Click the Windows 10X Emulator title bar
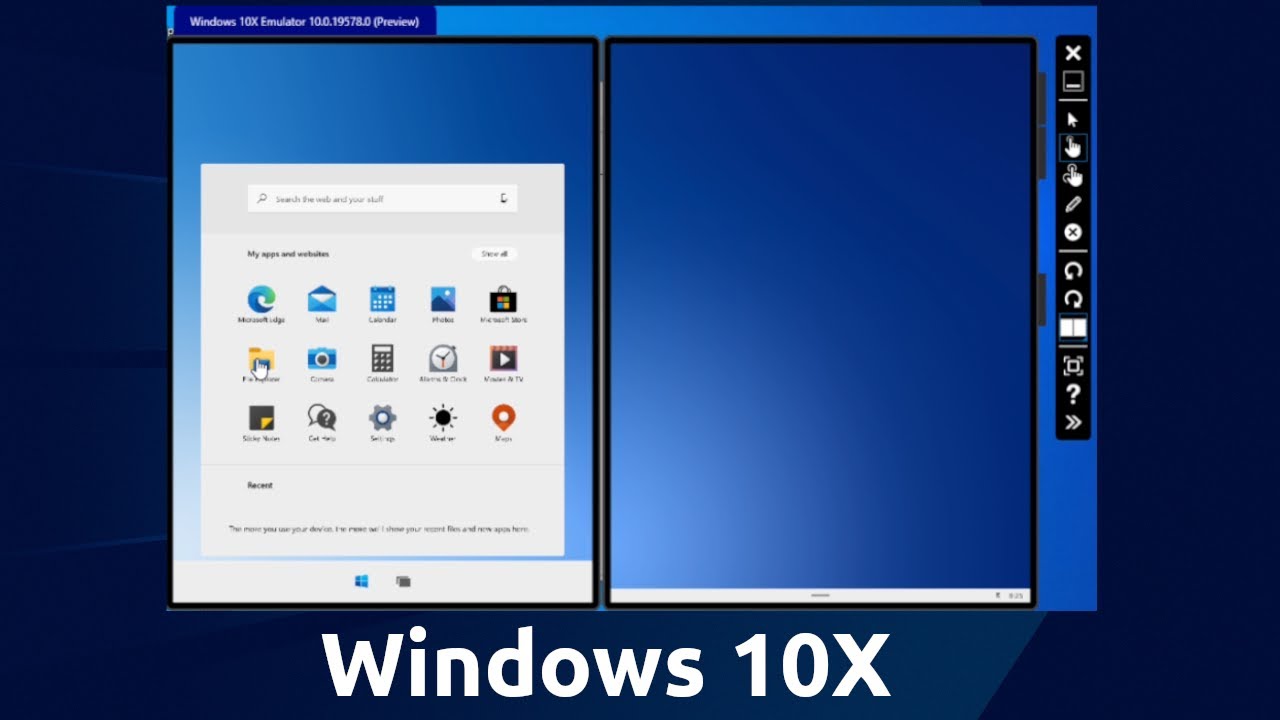1280x720 pixels. pos(304,21)
